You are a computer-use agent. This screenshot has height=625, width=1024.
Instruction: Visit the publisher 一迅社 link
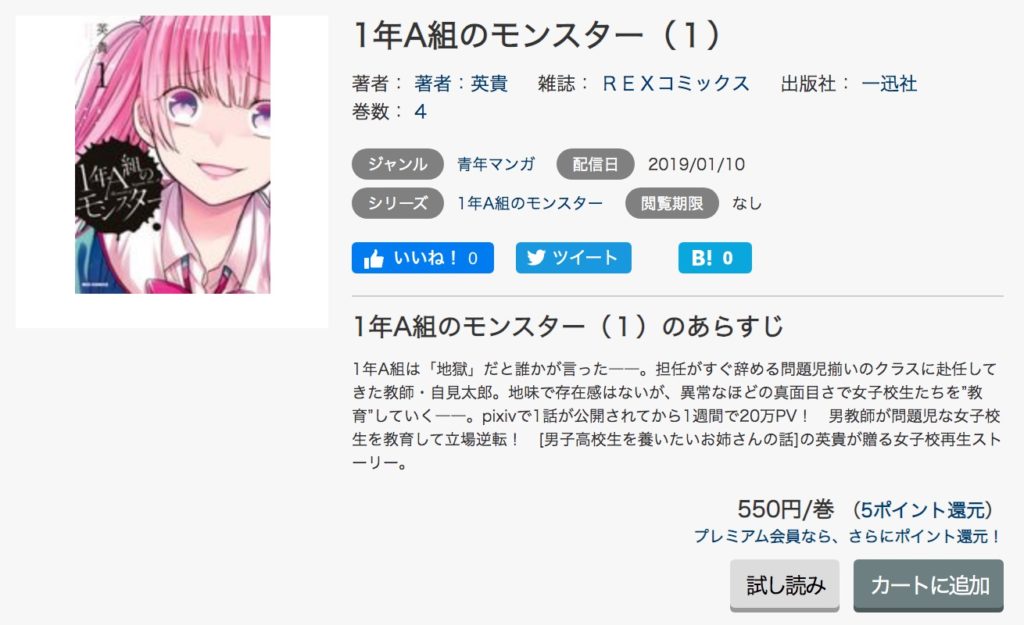pos(889,84)
